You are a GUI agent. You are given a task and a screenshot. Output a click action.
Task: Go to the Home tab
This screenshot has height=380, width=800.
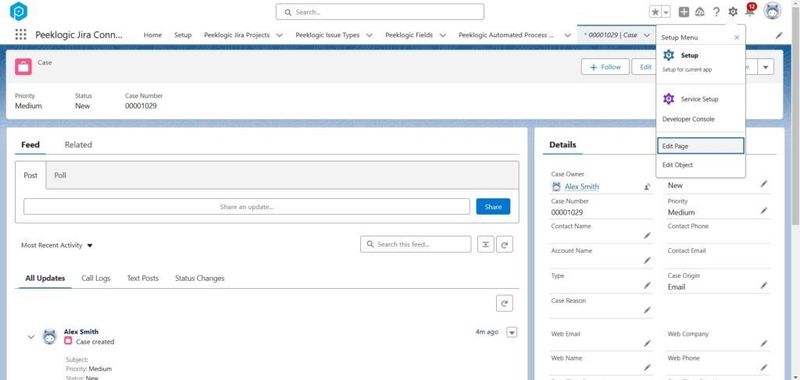coord(153,35)
